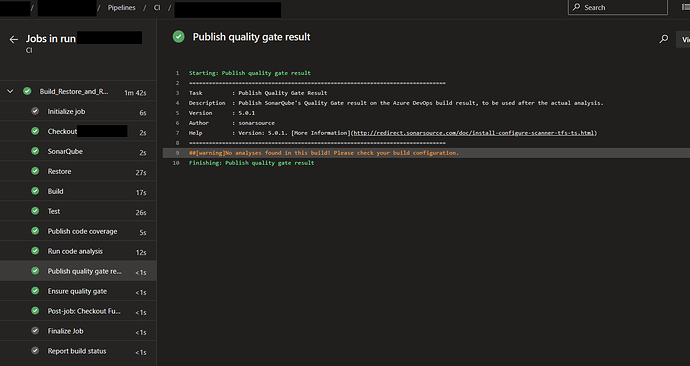690x366 pixels.
Task: Select Post-job: Checkout Fu... step
Action: [x=78, y=311]
